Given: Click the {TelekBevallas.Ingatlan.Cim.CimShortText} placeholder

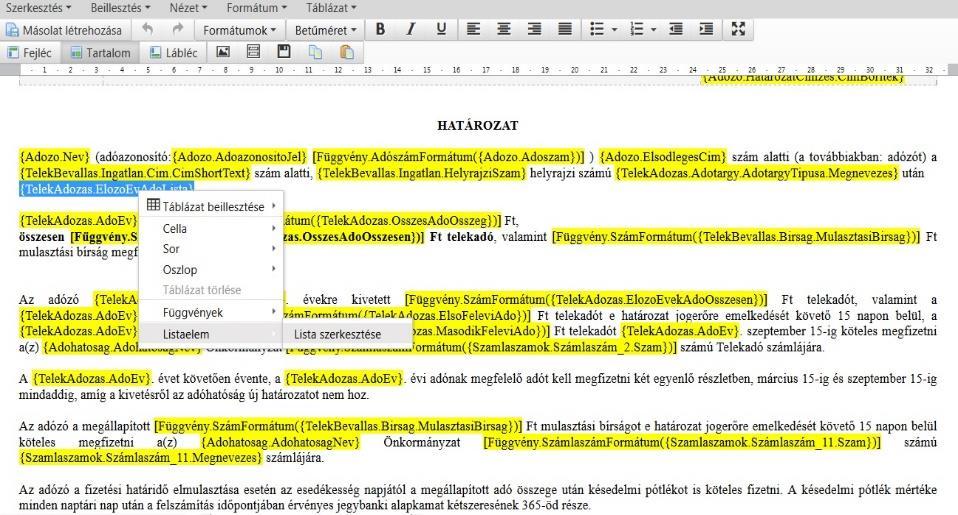Looking at the screenshot, I should 134,173.
